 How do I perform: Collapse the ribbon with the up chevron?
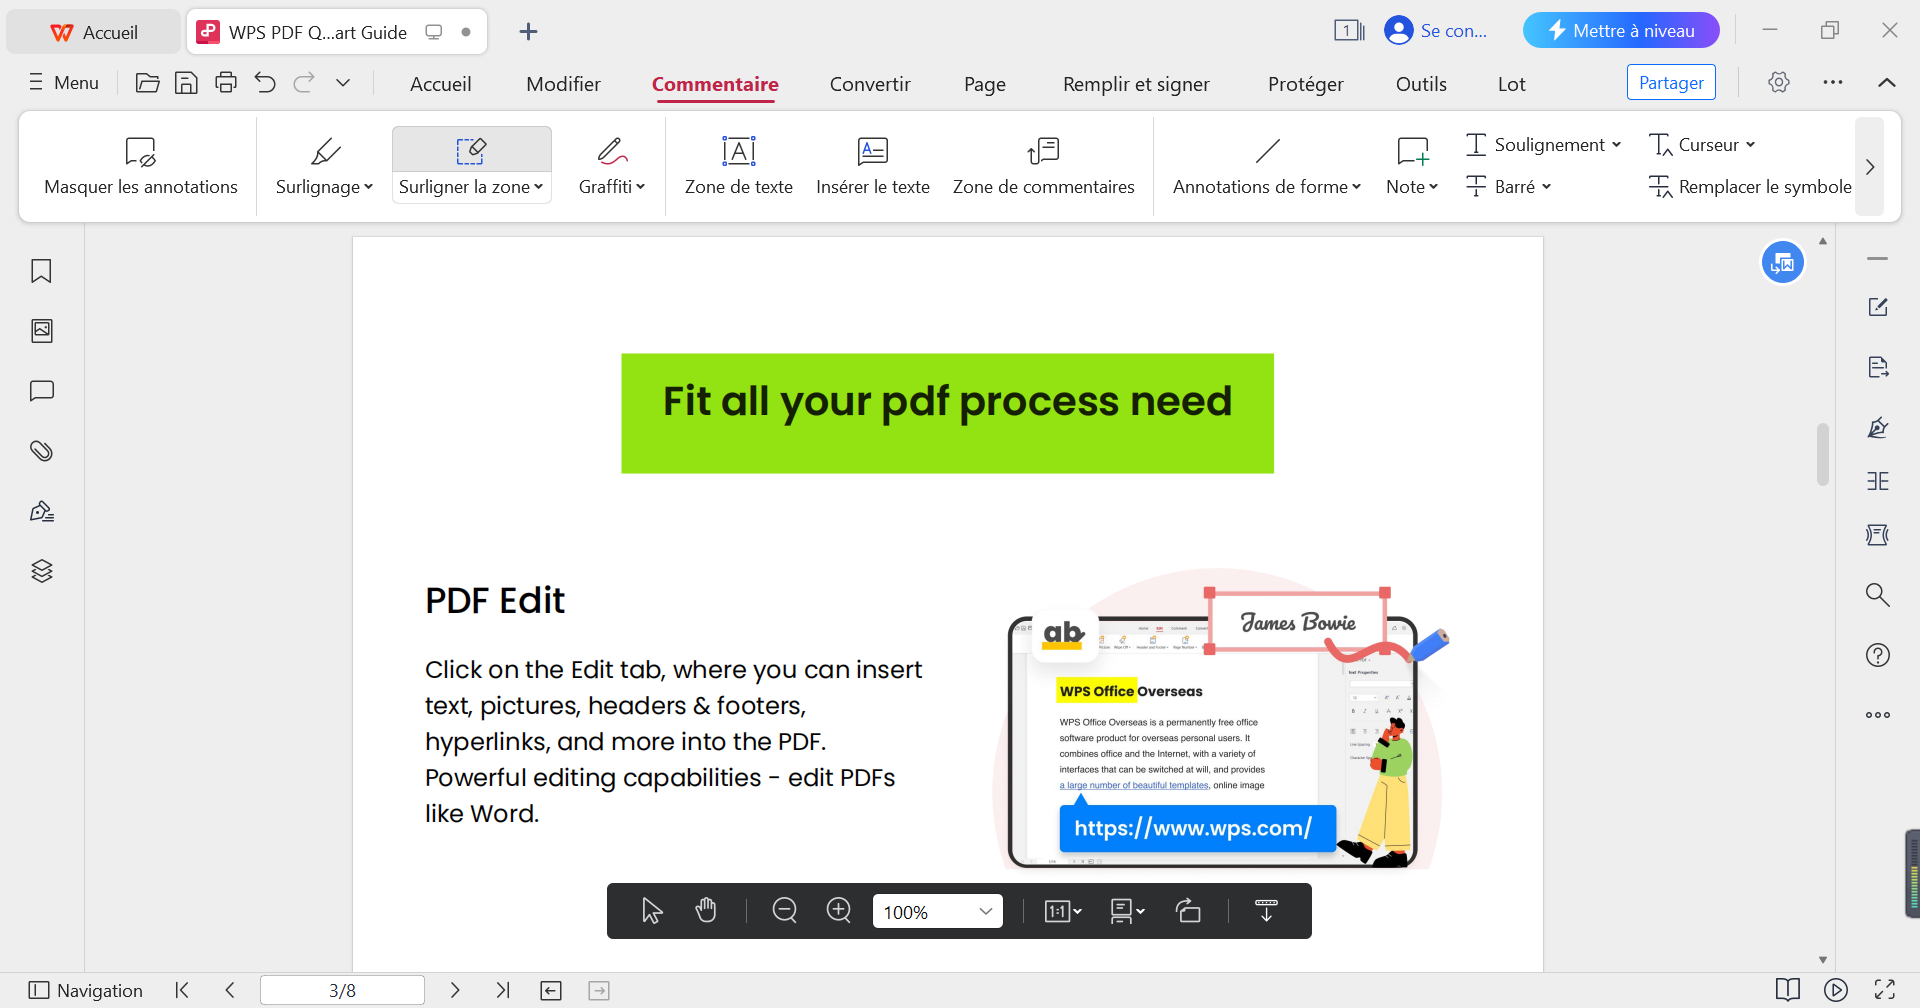[x=1887, y=82]
